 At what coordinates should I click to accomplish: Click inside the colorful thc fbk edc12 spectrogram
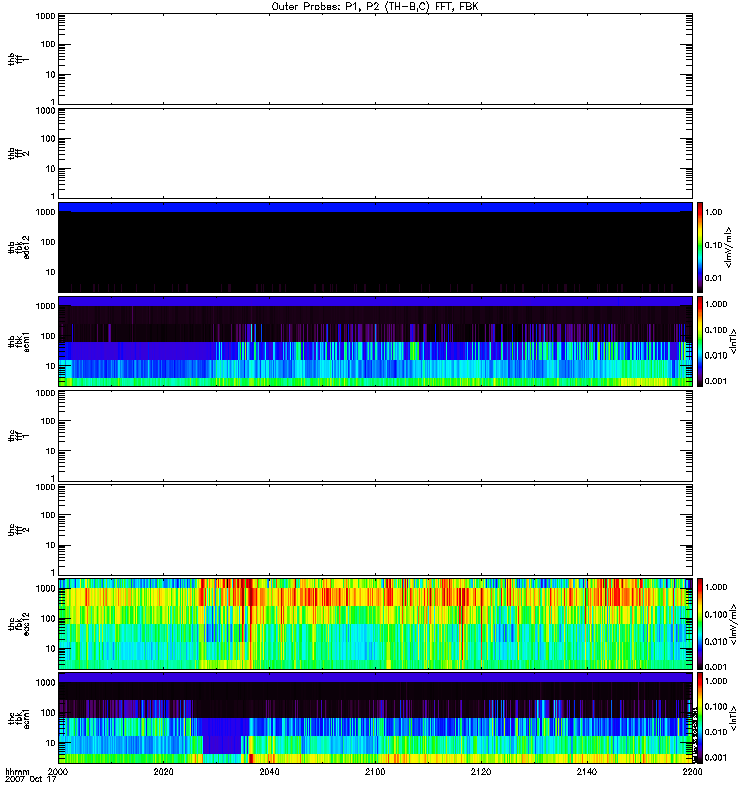point(375,623)
